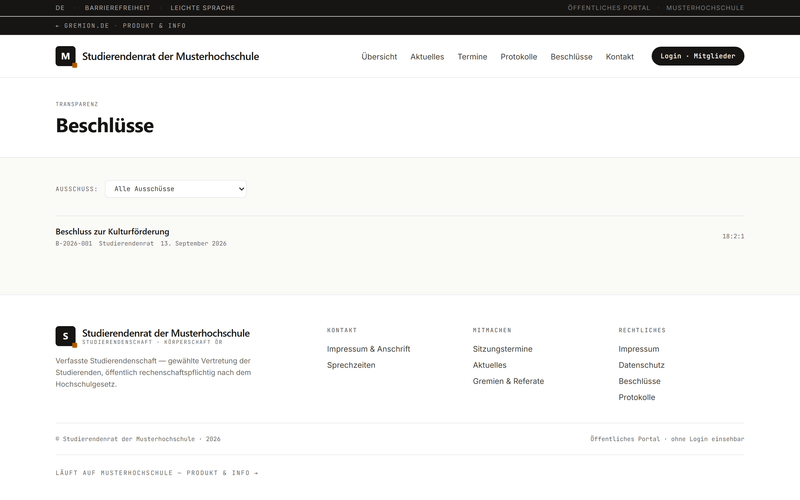Click the vote result 18:2:1
Viewport: 800px width, 500px height.
point(733,236)
